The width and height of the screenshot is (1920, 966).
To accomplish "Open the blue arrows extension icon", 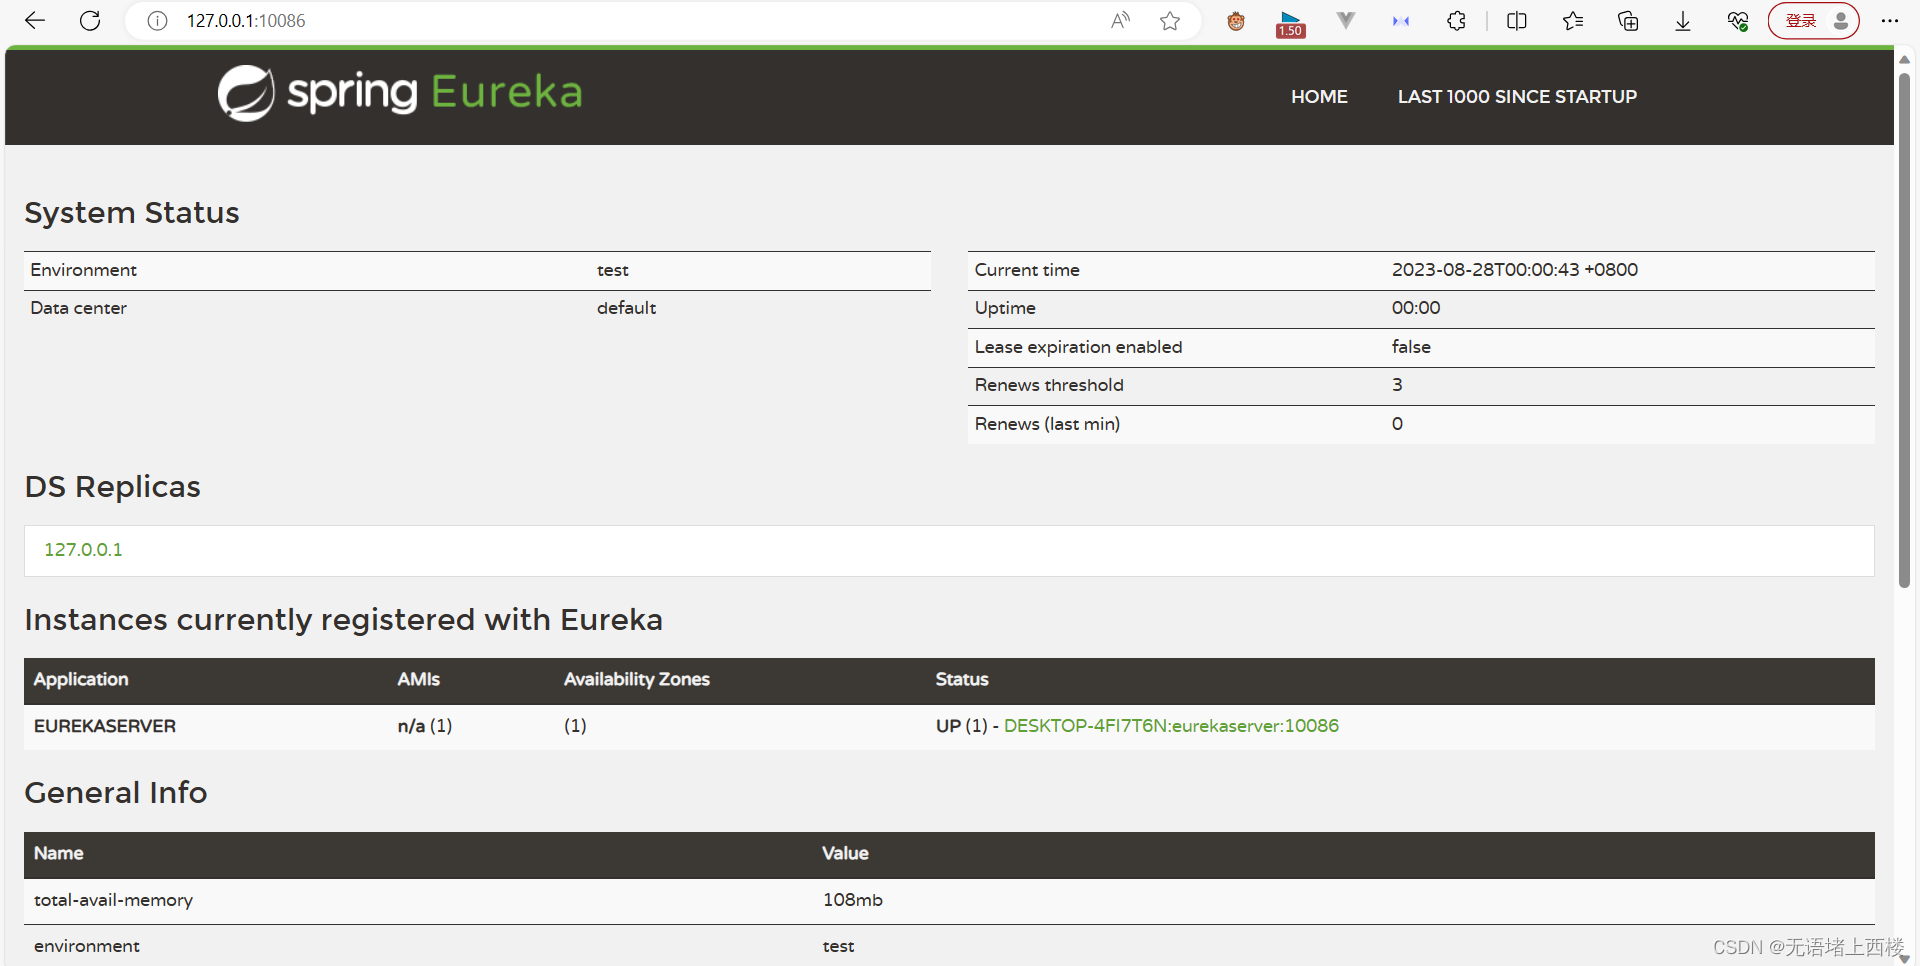I will tap(1401, 21).
